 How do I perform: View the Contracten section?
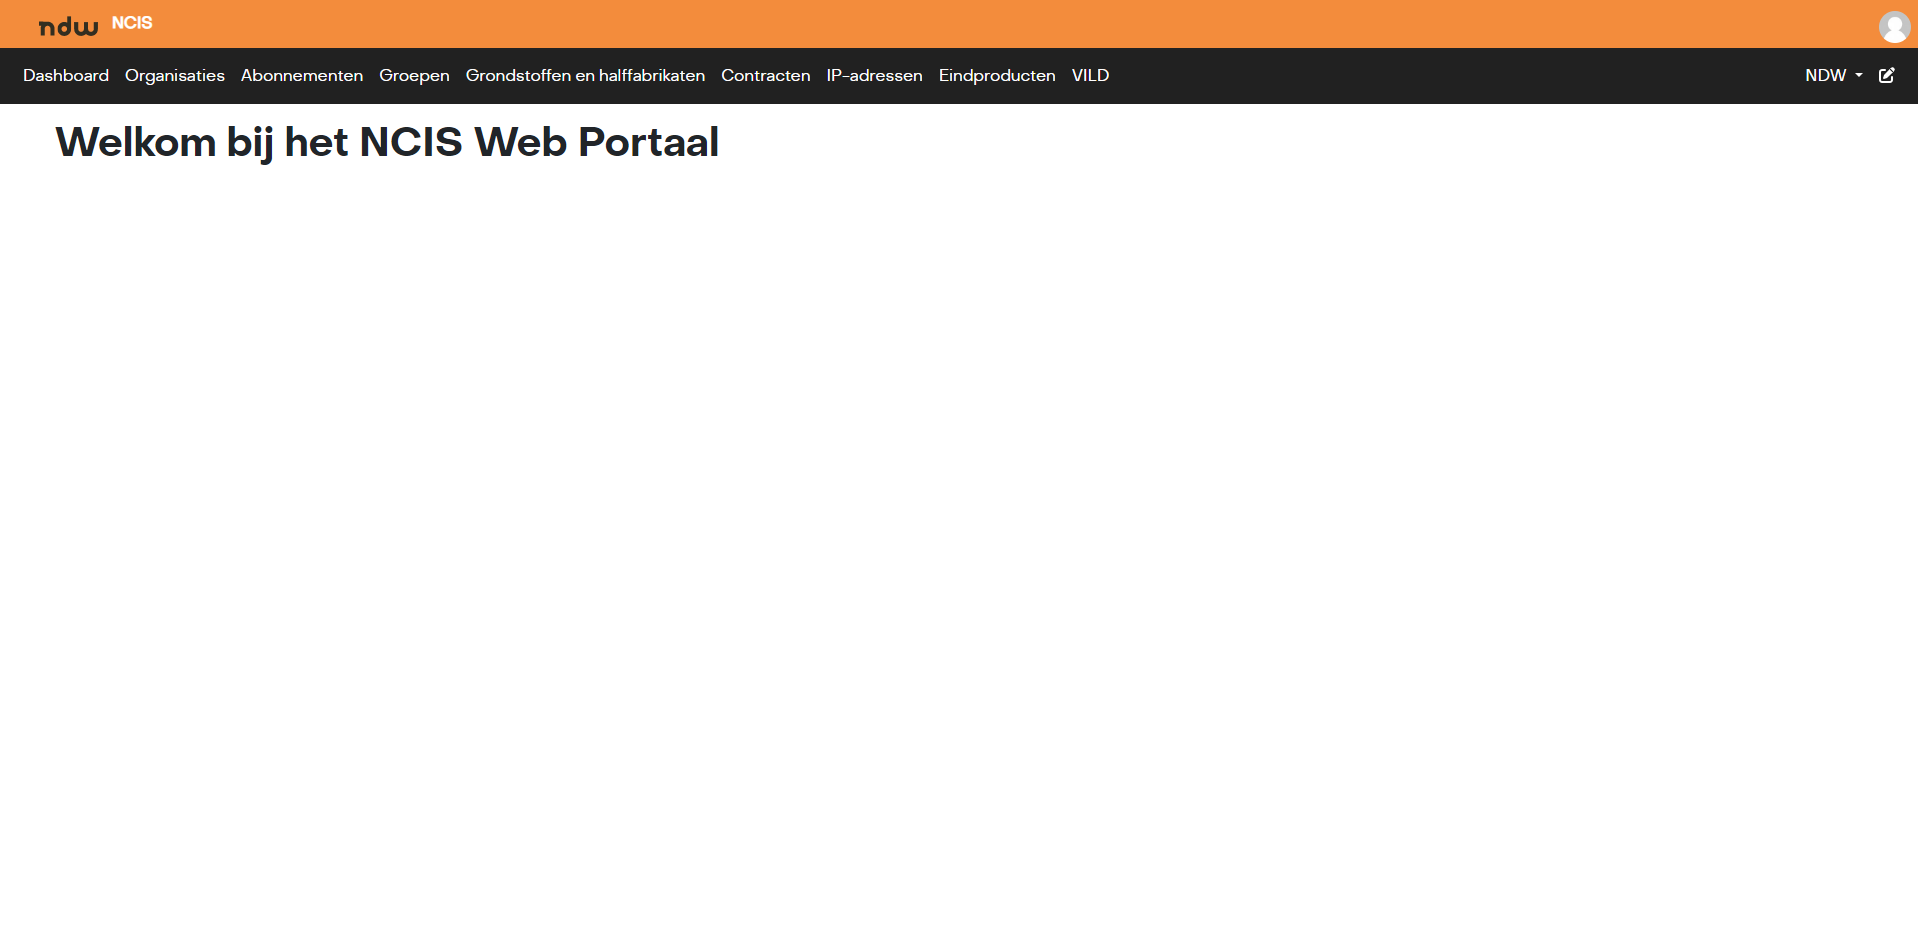(x=766, y=75)
